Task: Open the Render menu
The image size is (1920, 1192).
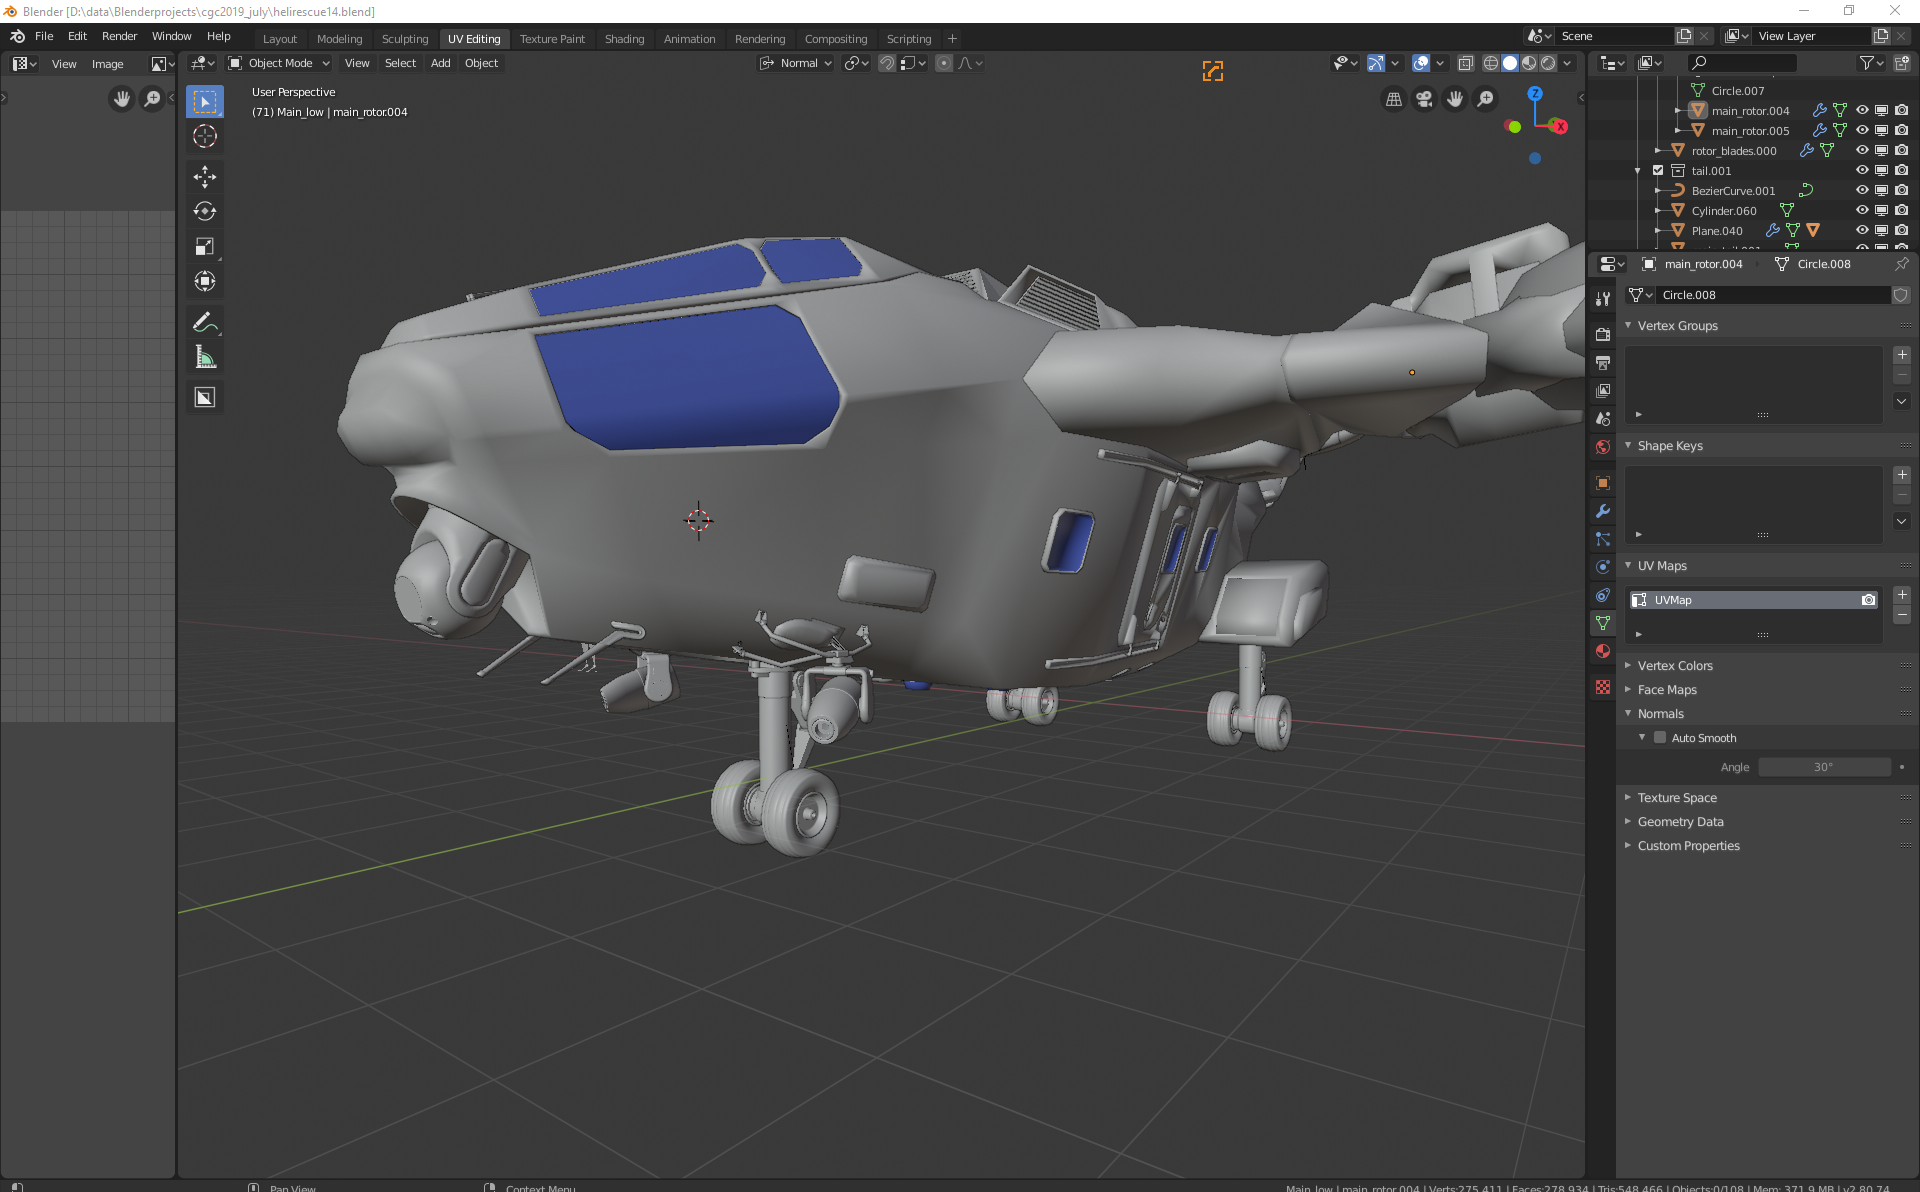Action: coord(119,36)
